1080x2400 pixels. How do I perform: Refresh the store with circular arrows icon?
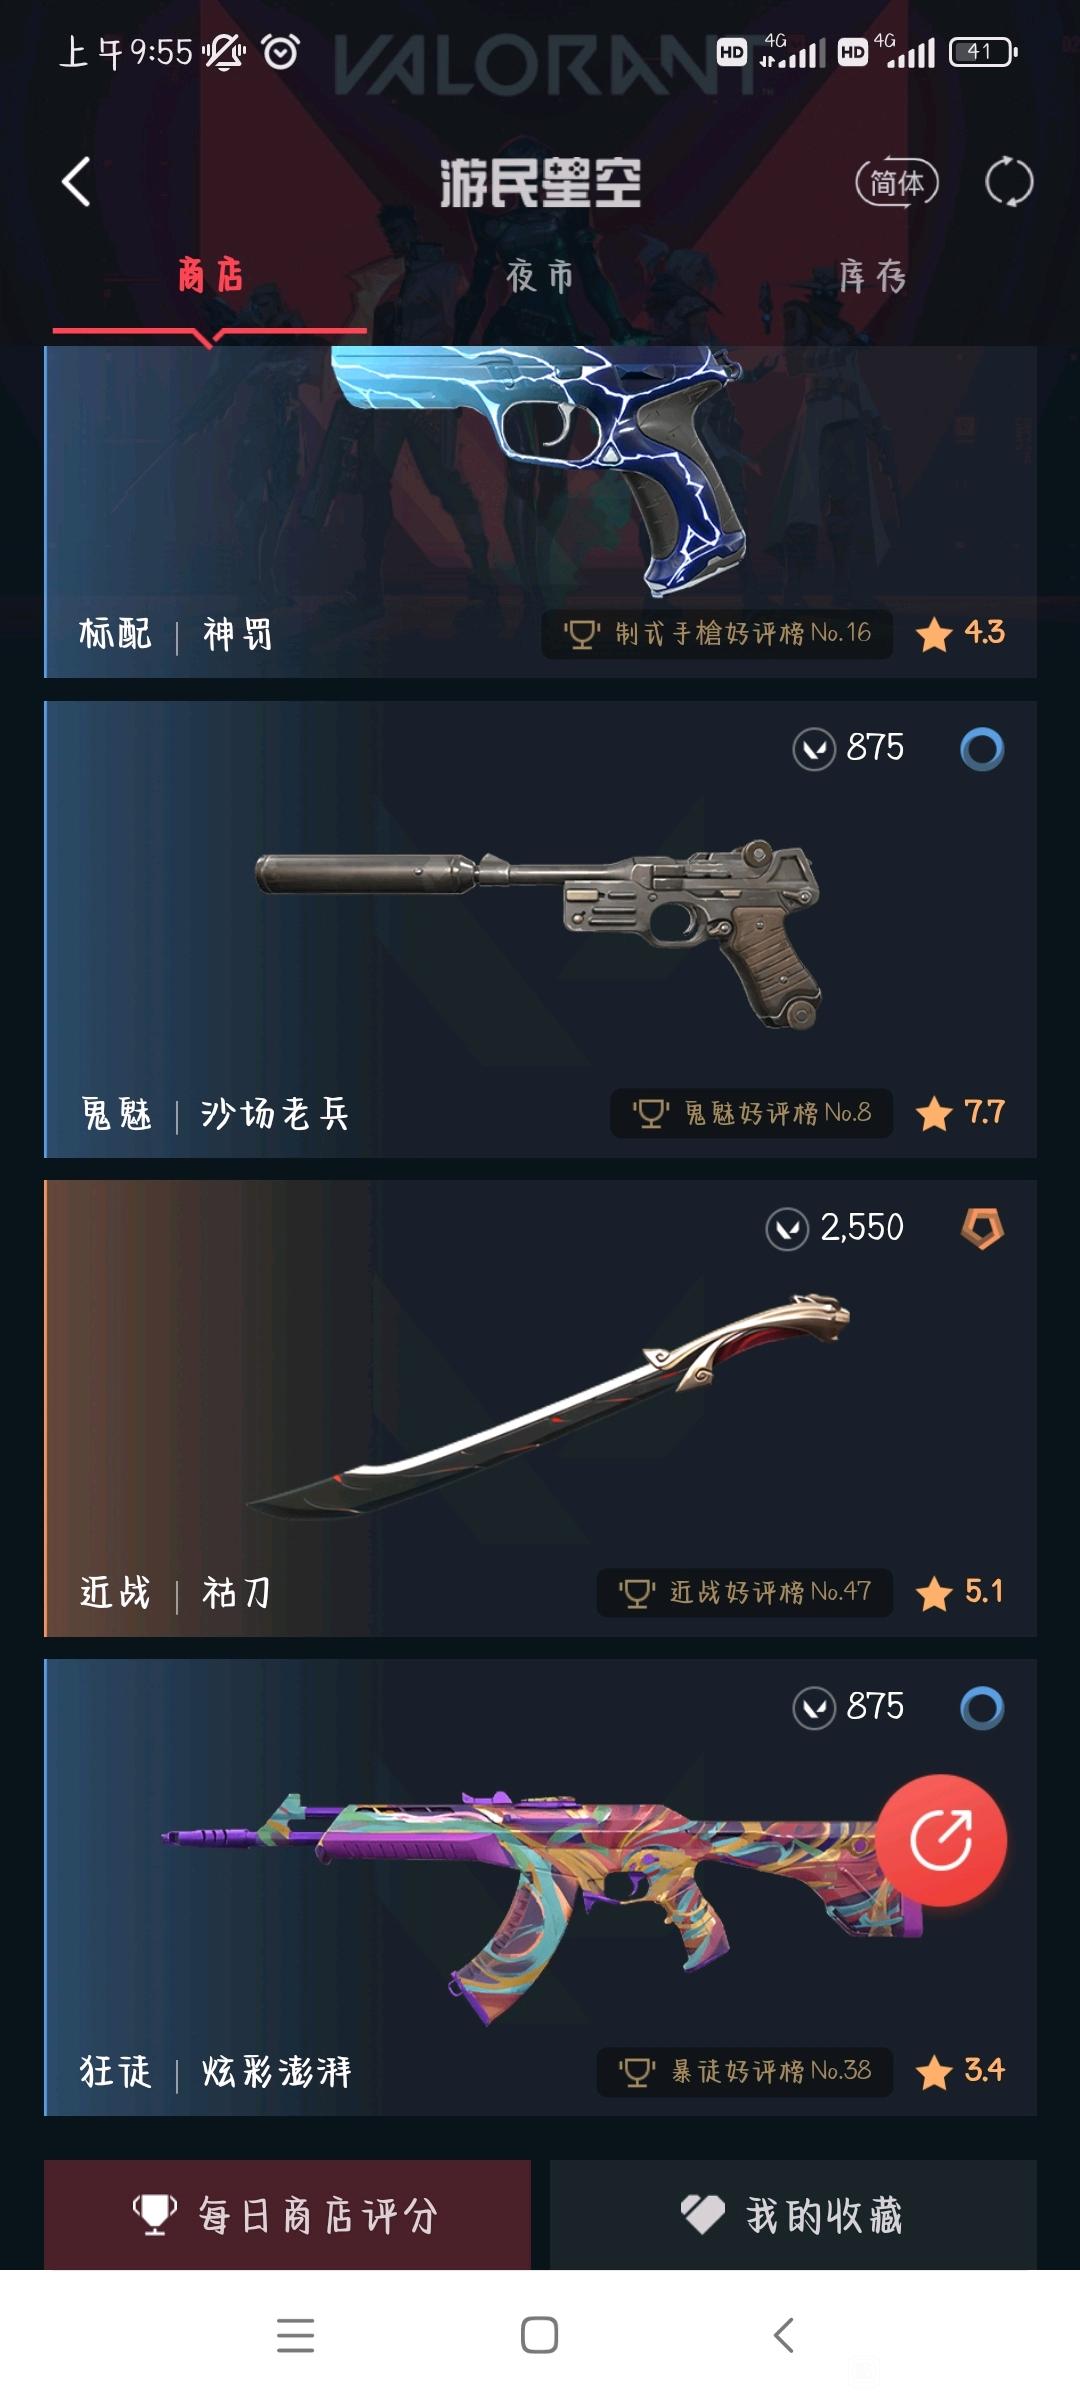[1009, 182]
